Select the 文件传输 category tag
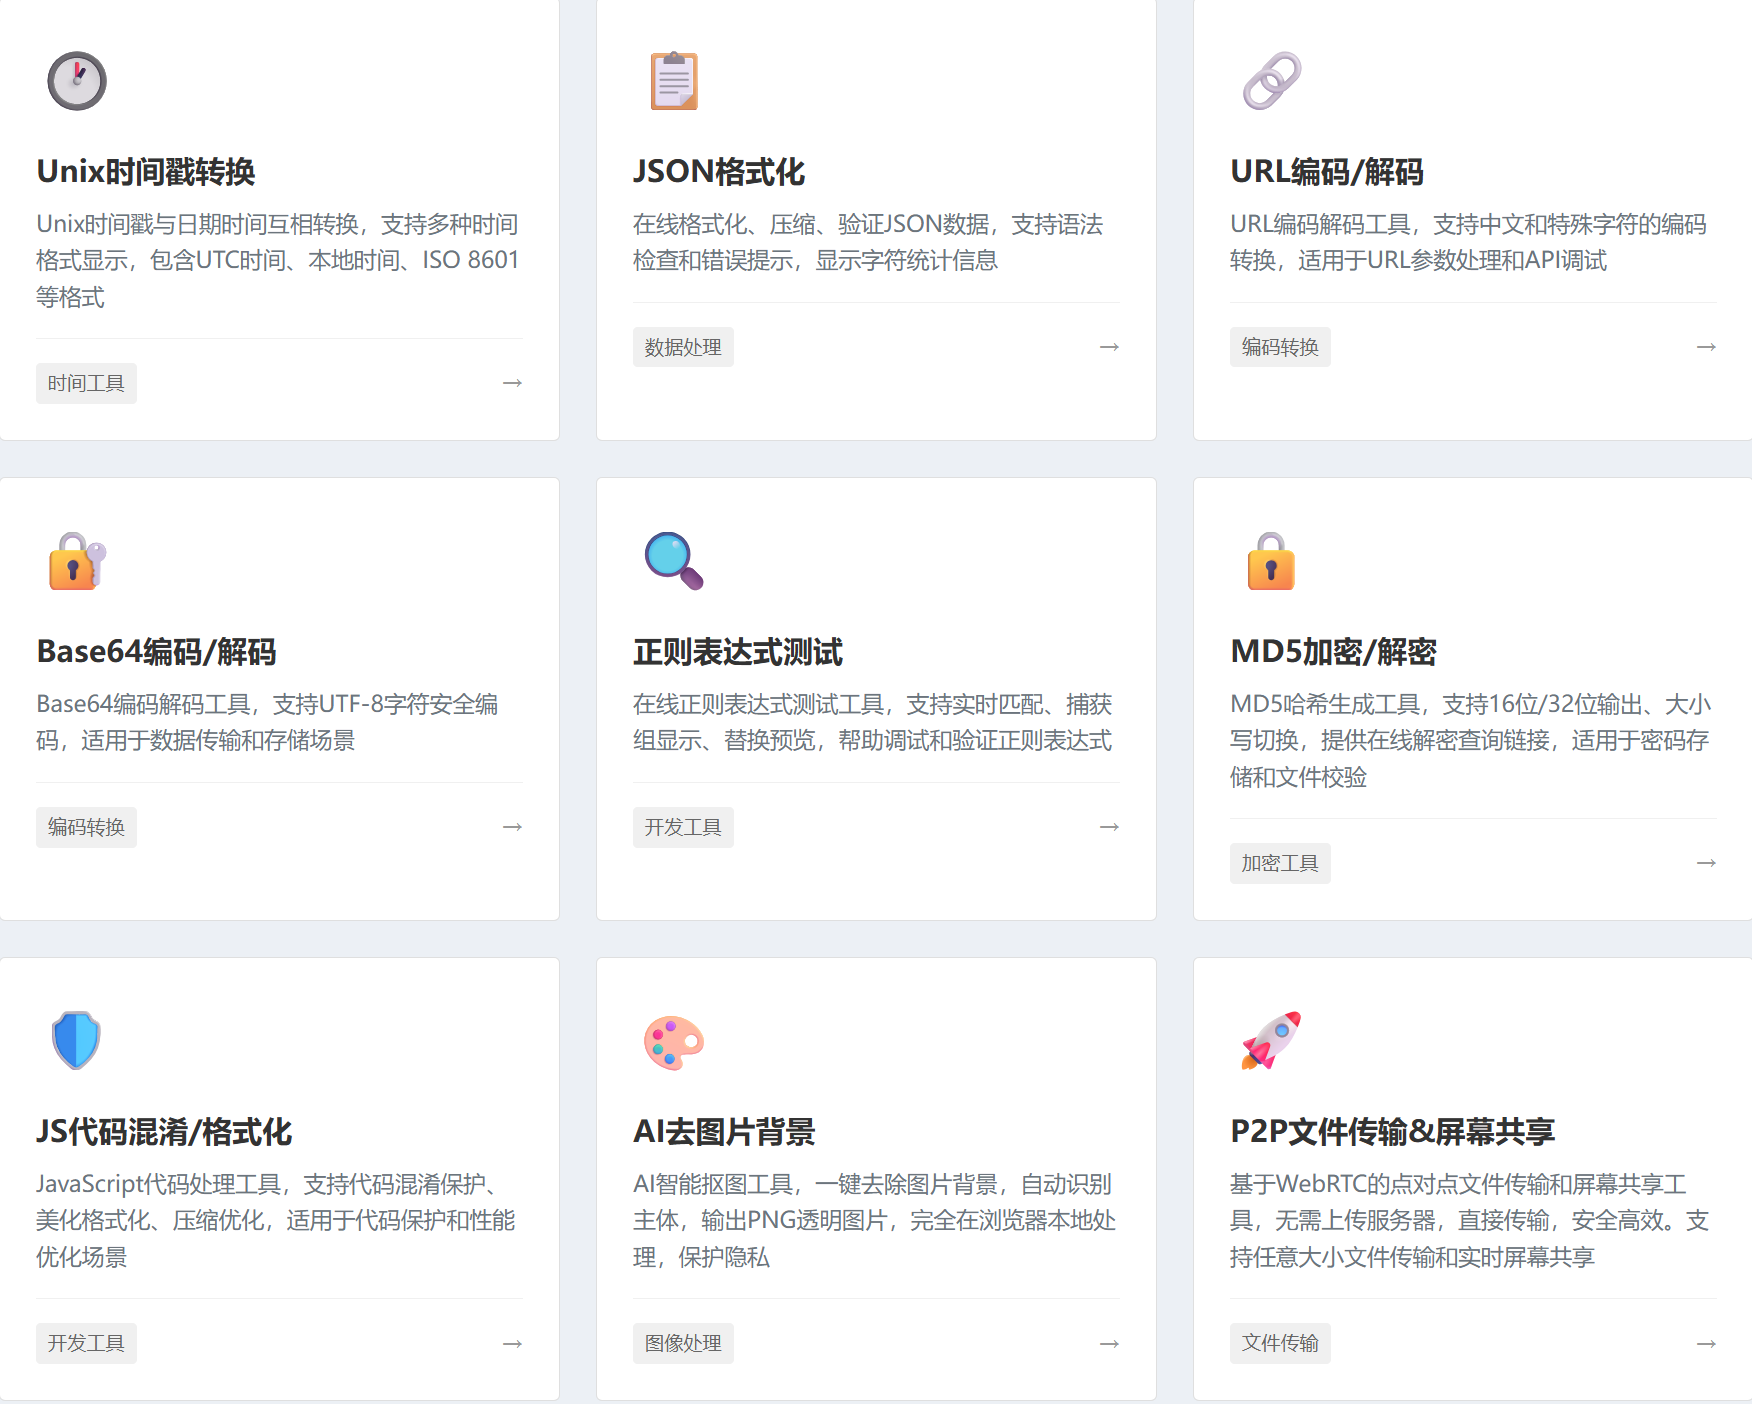Viewport: 1752px width, 1404px height. pos(1280,1344)
